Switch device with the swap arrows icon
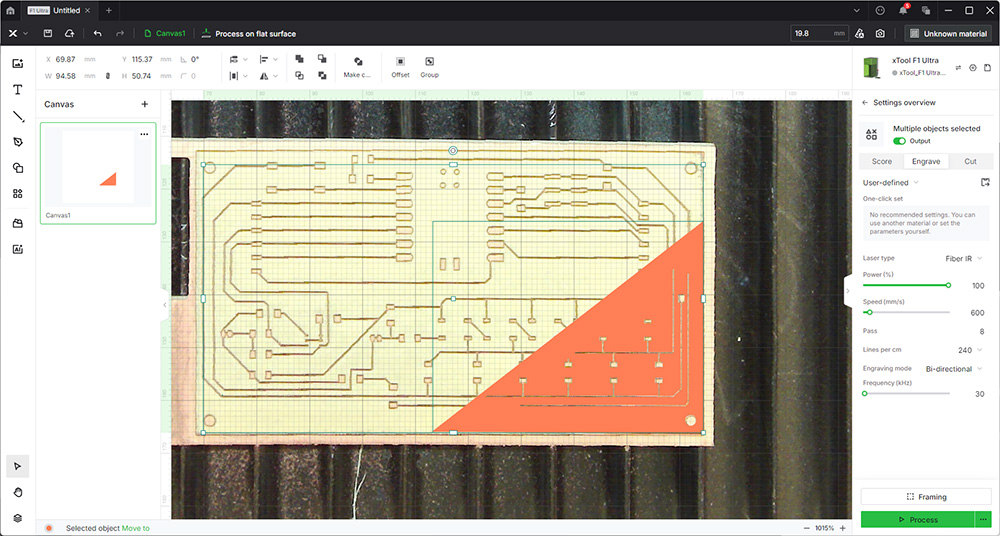 point(958,68)
